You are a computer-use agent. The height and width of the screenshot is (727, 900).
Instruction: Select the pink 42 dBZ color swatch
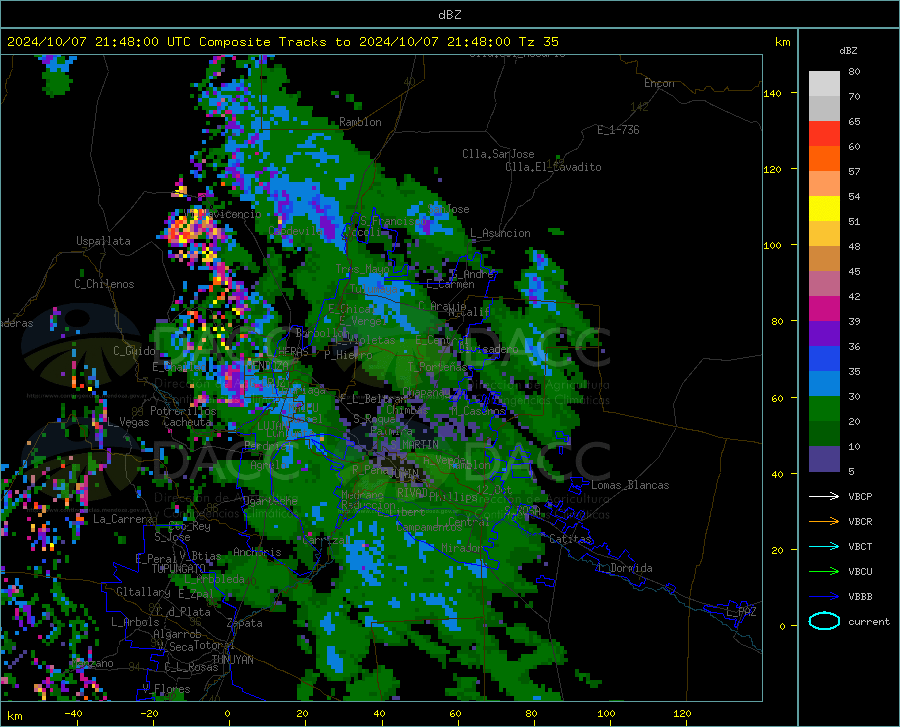[824, 284]
